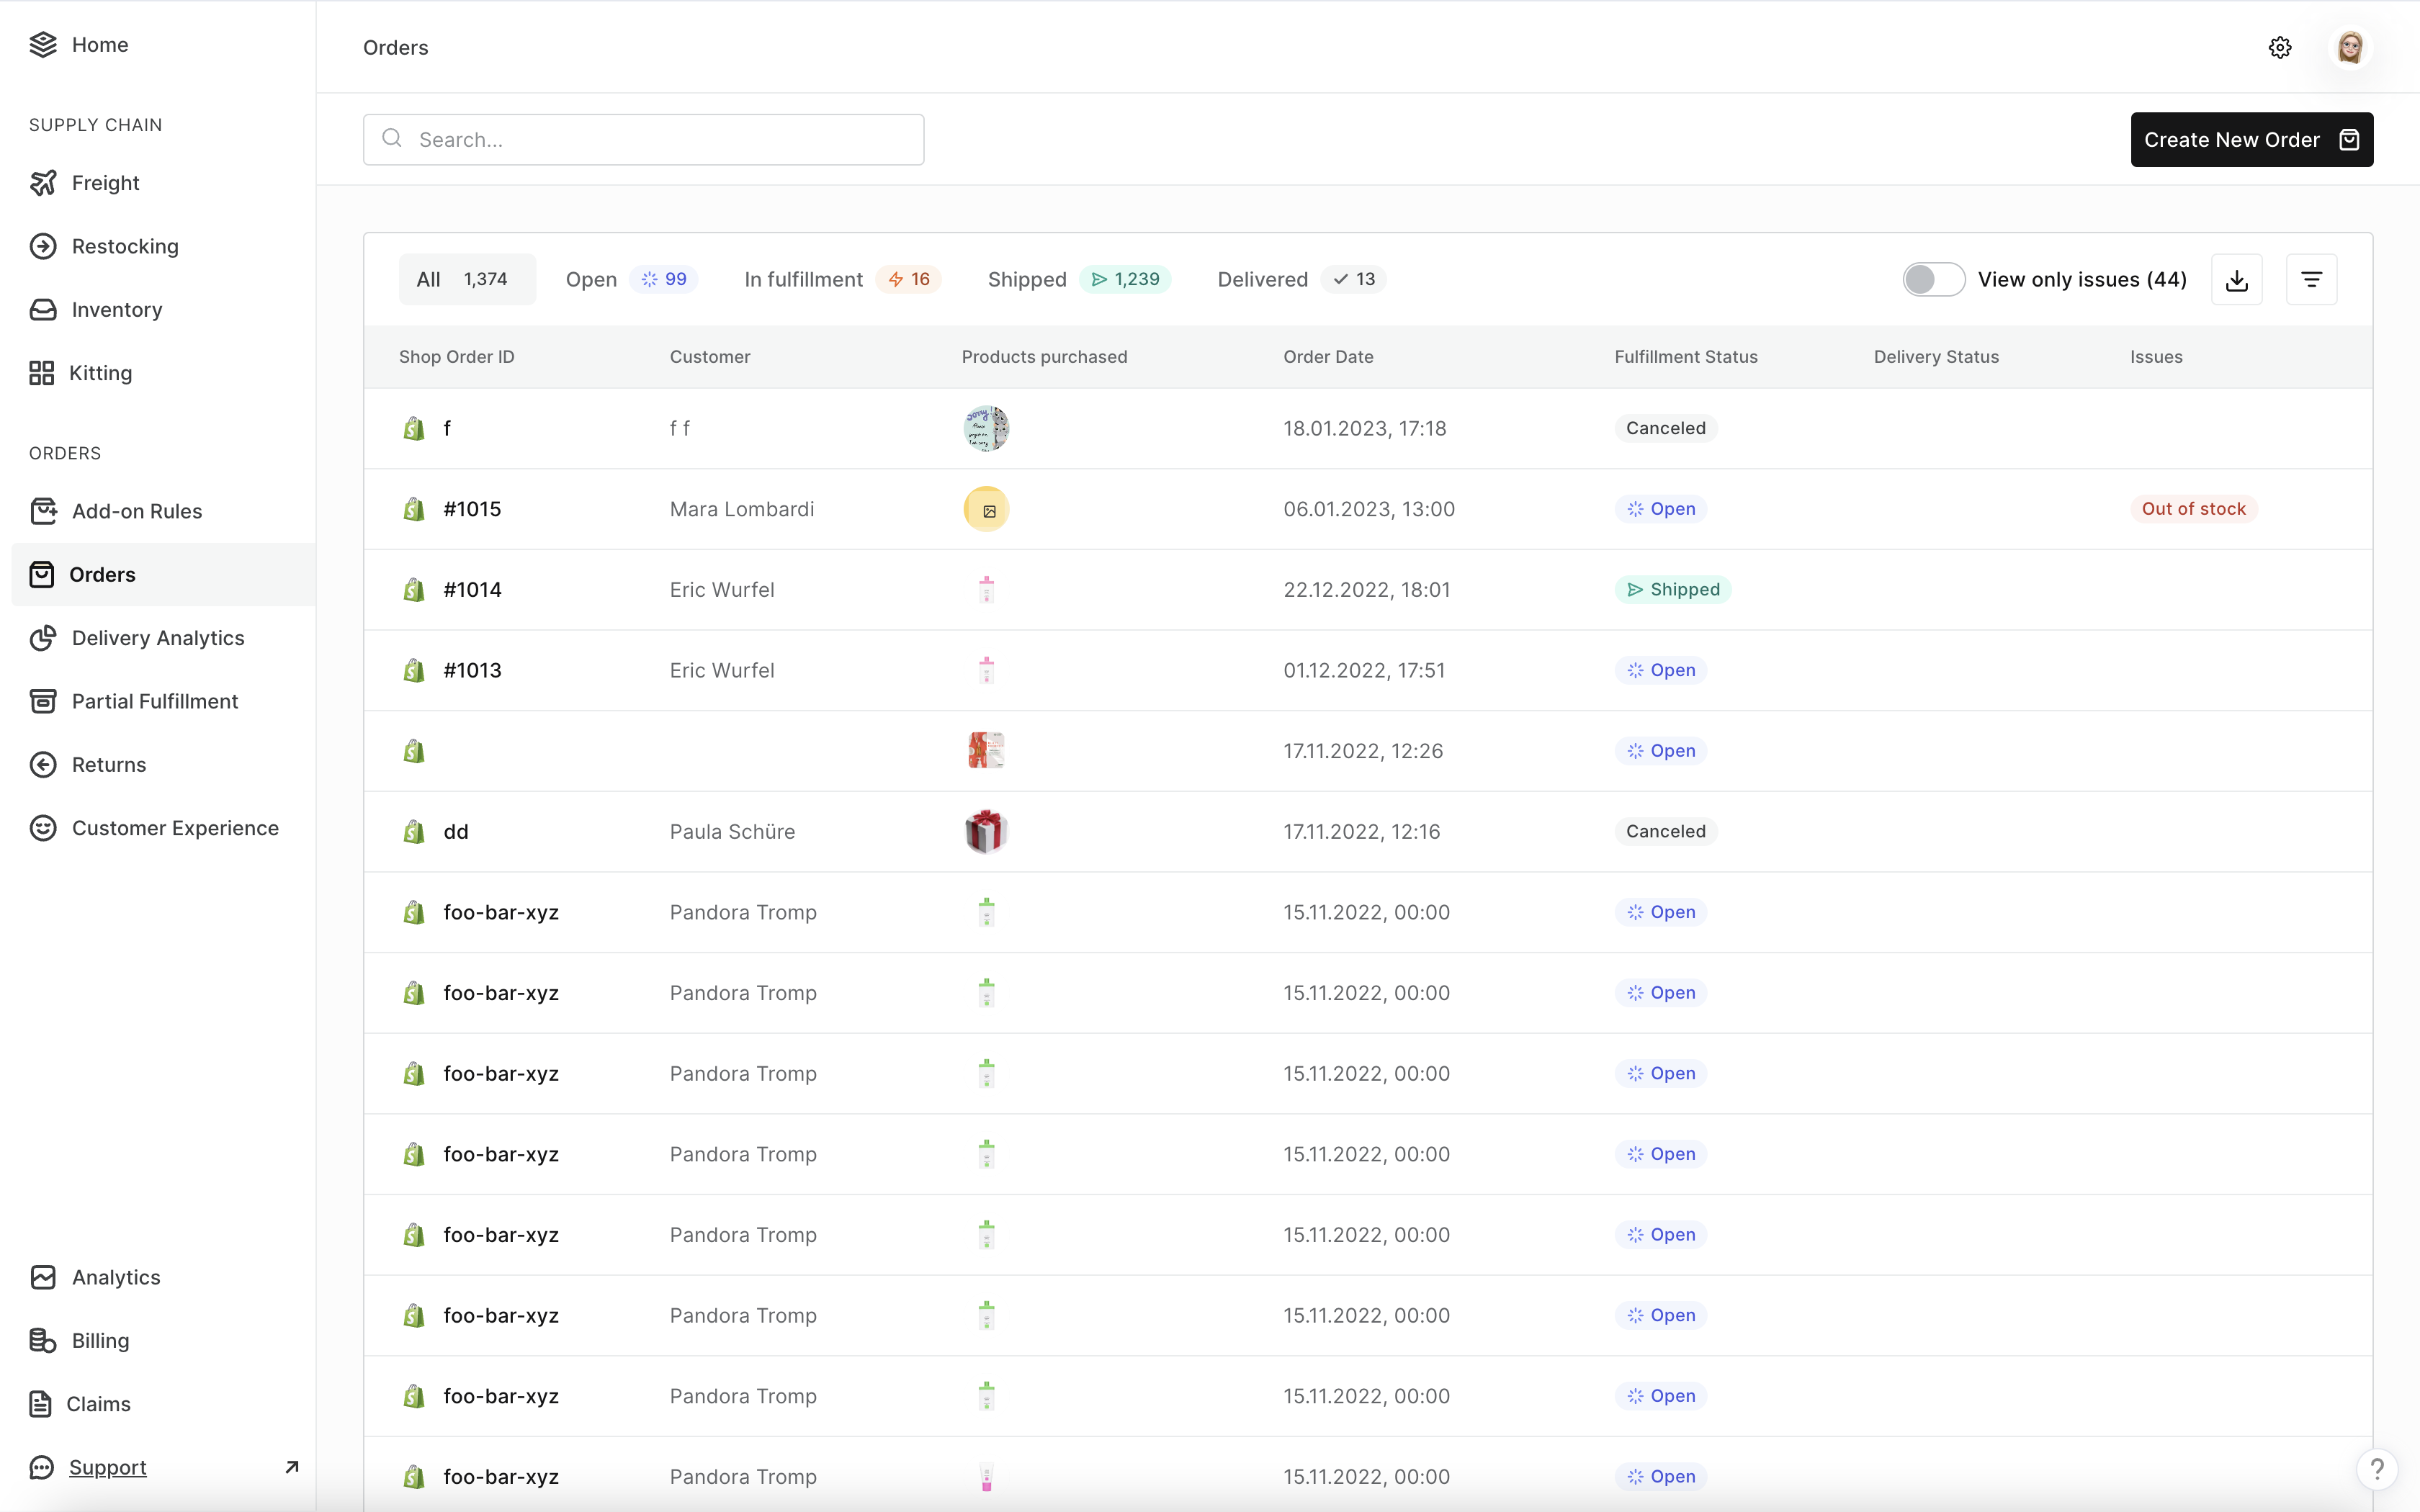2420x1512 pixels.
Task: Open the Support link
Action: [x=107, y=1467]
